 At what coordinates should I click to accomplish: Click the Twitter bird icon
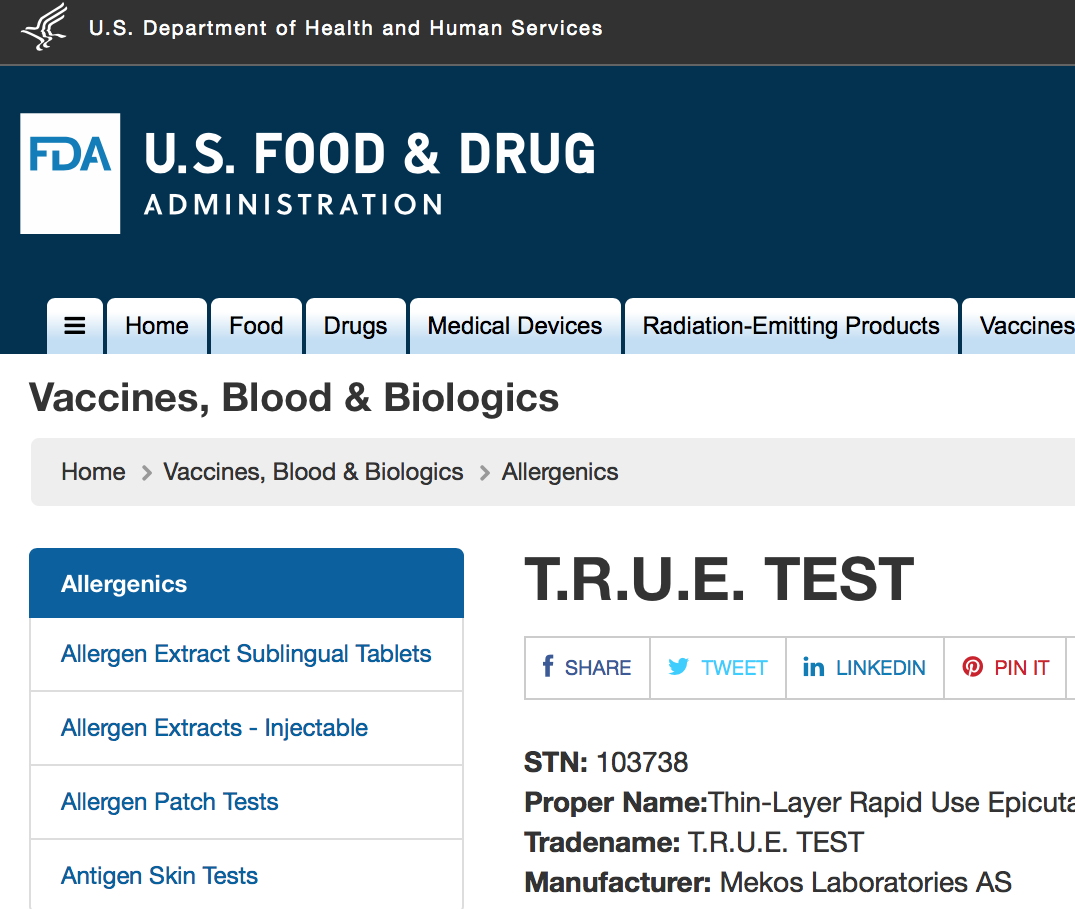[679, 667]
